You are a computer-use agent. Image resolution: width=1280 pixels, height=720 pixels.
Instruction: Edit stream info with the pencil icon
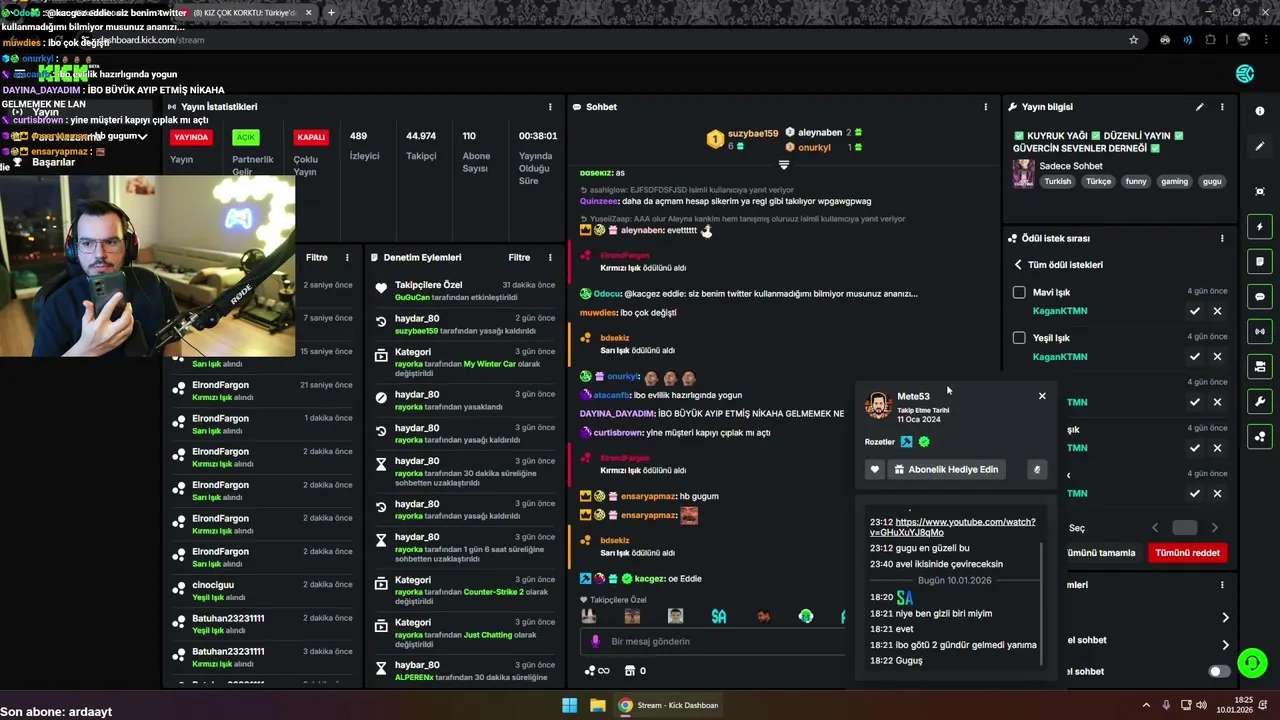pos(1200,107)
